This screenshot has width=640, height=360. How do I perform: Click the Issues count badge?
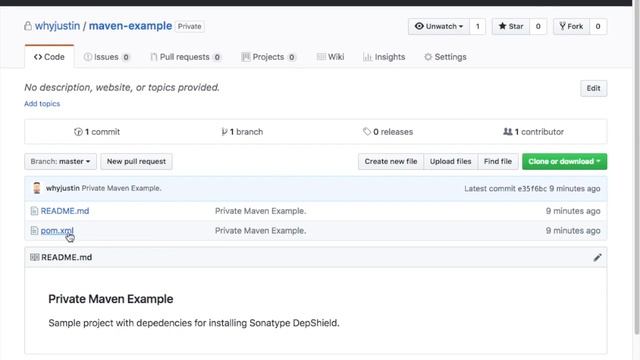126,57
